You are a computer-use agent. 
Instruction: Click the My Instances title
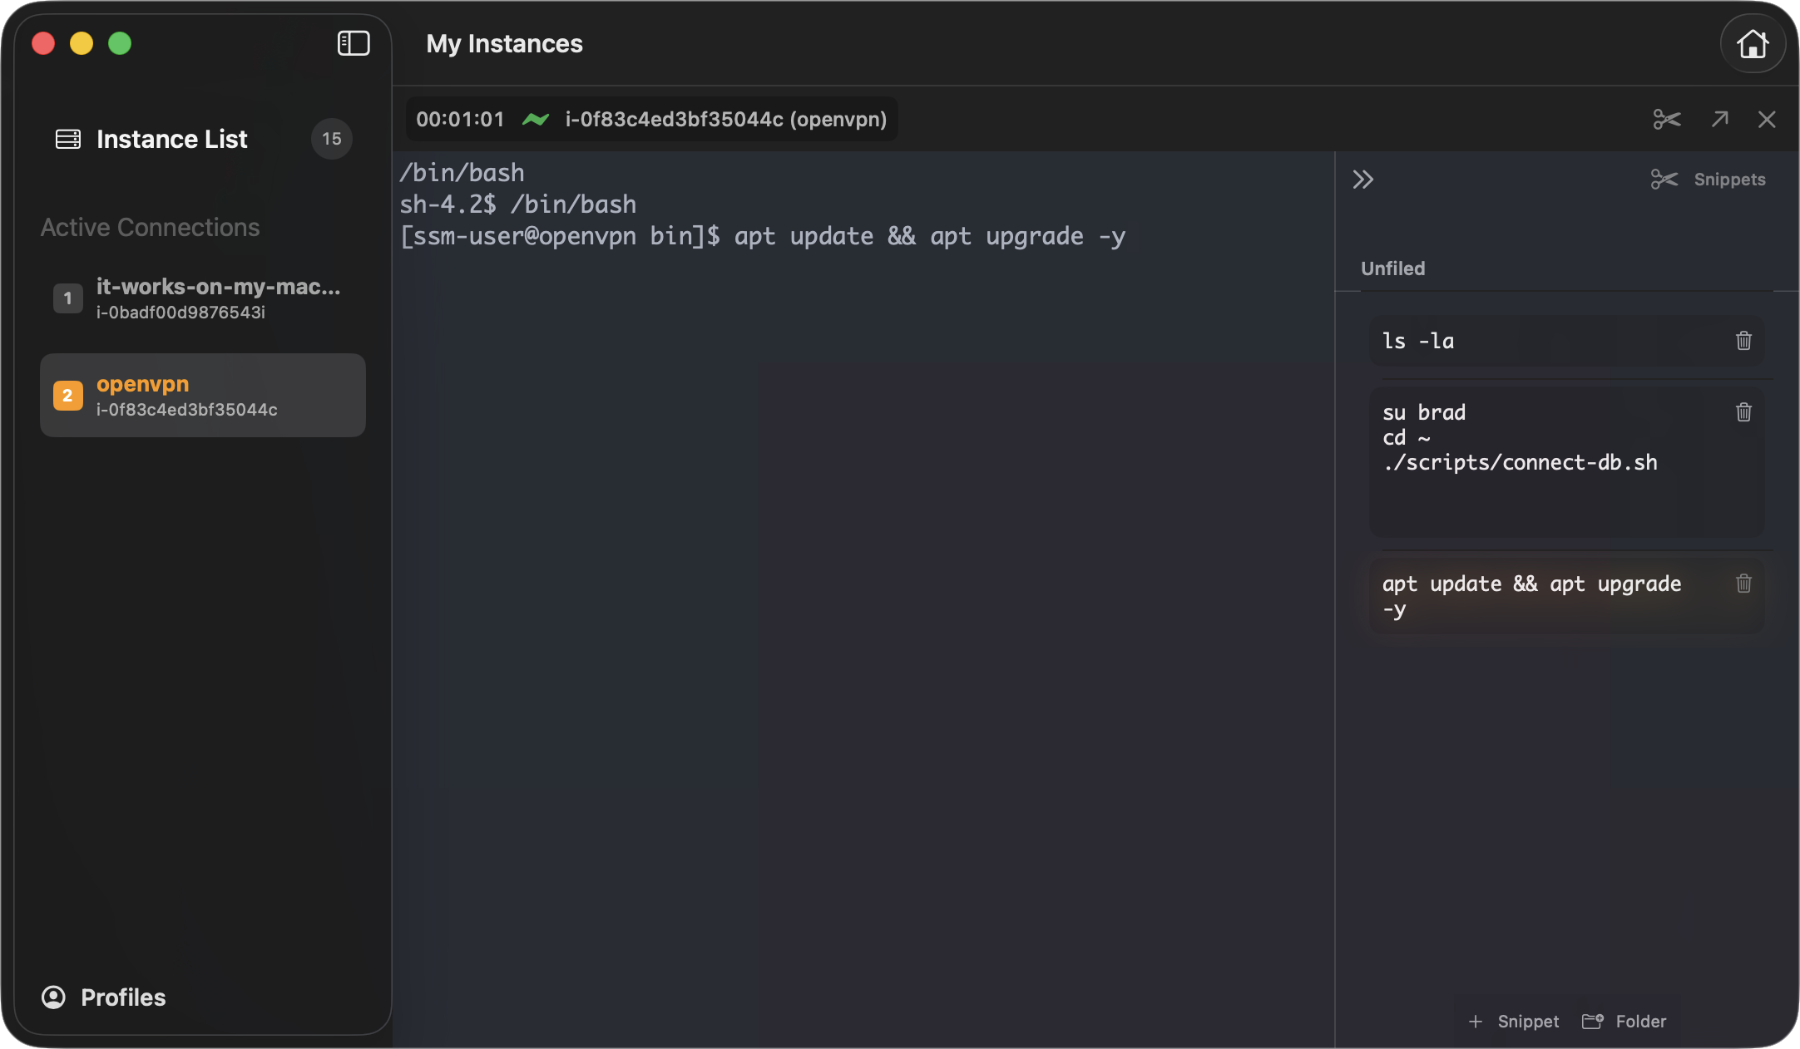(x=504, y=44)
